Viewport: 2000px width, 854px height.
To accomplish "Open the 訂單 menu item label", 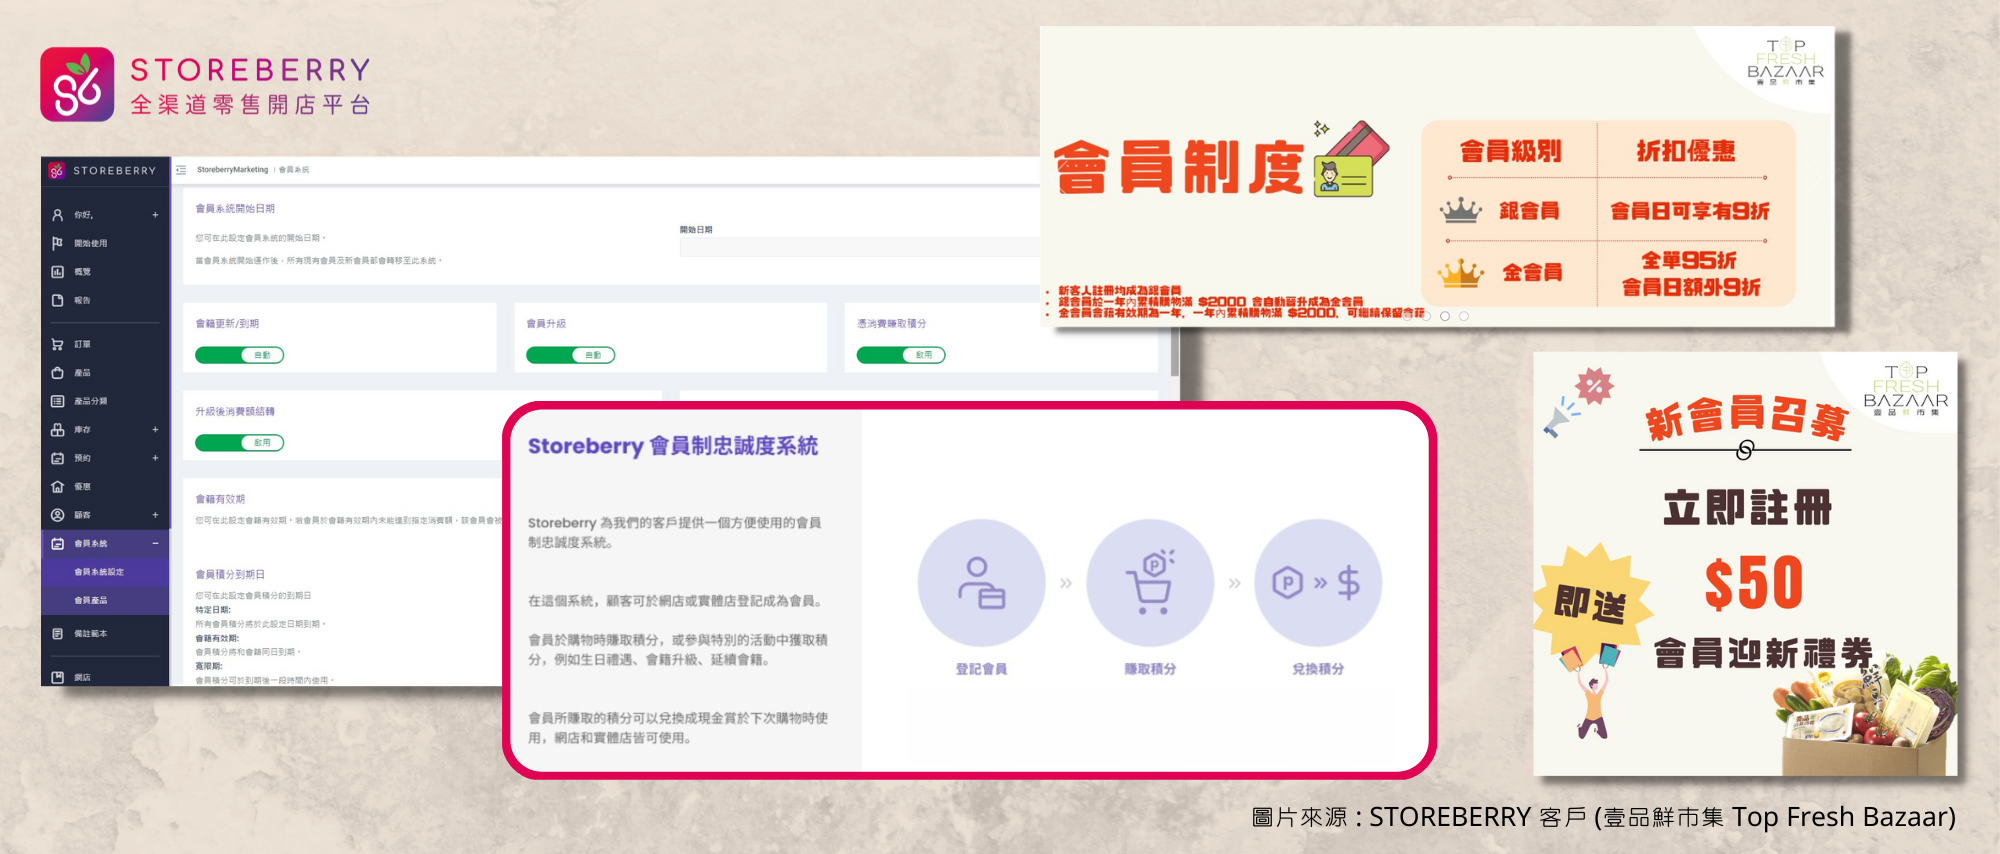I will click(82, 344).
